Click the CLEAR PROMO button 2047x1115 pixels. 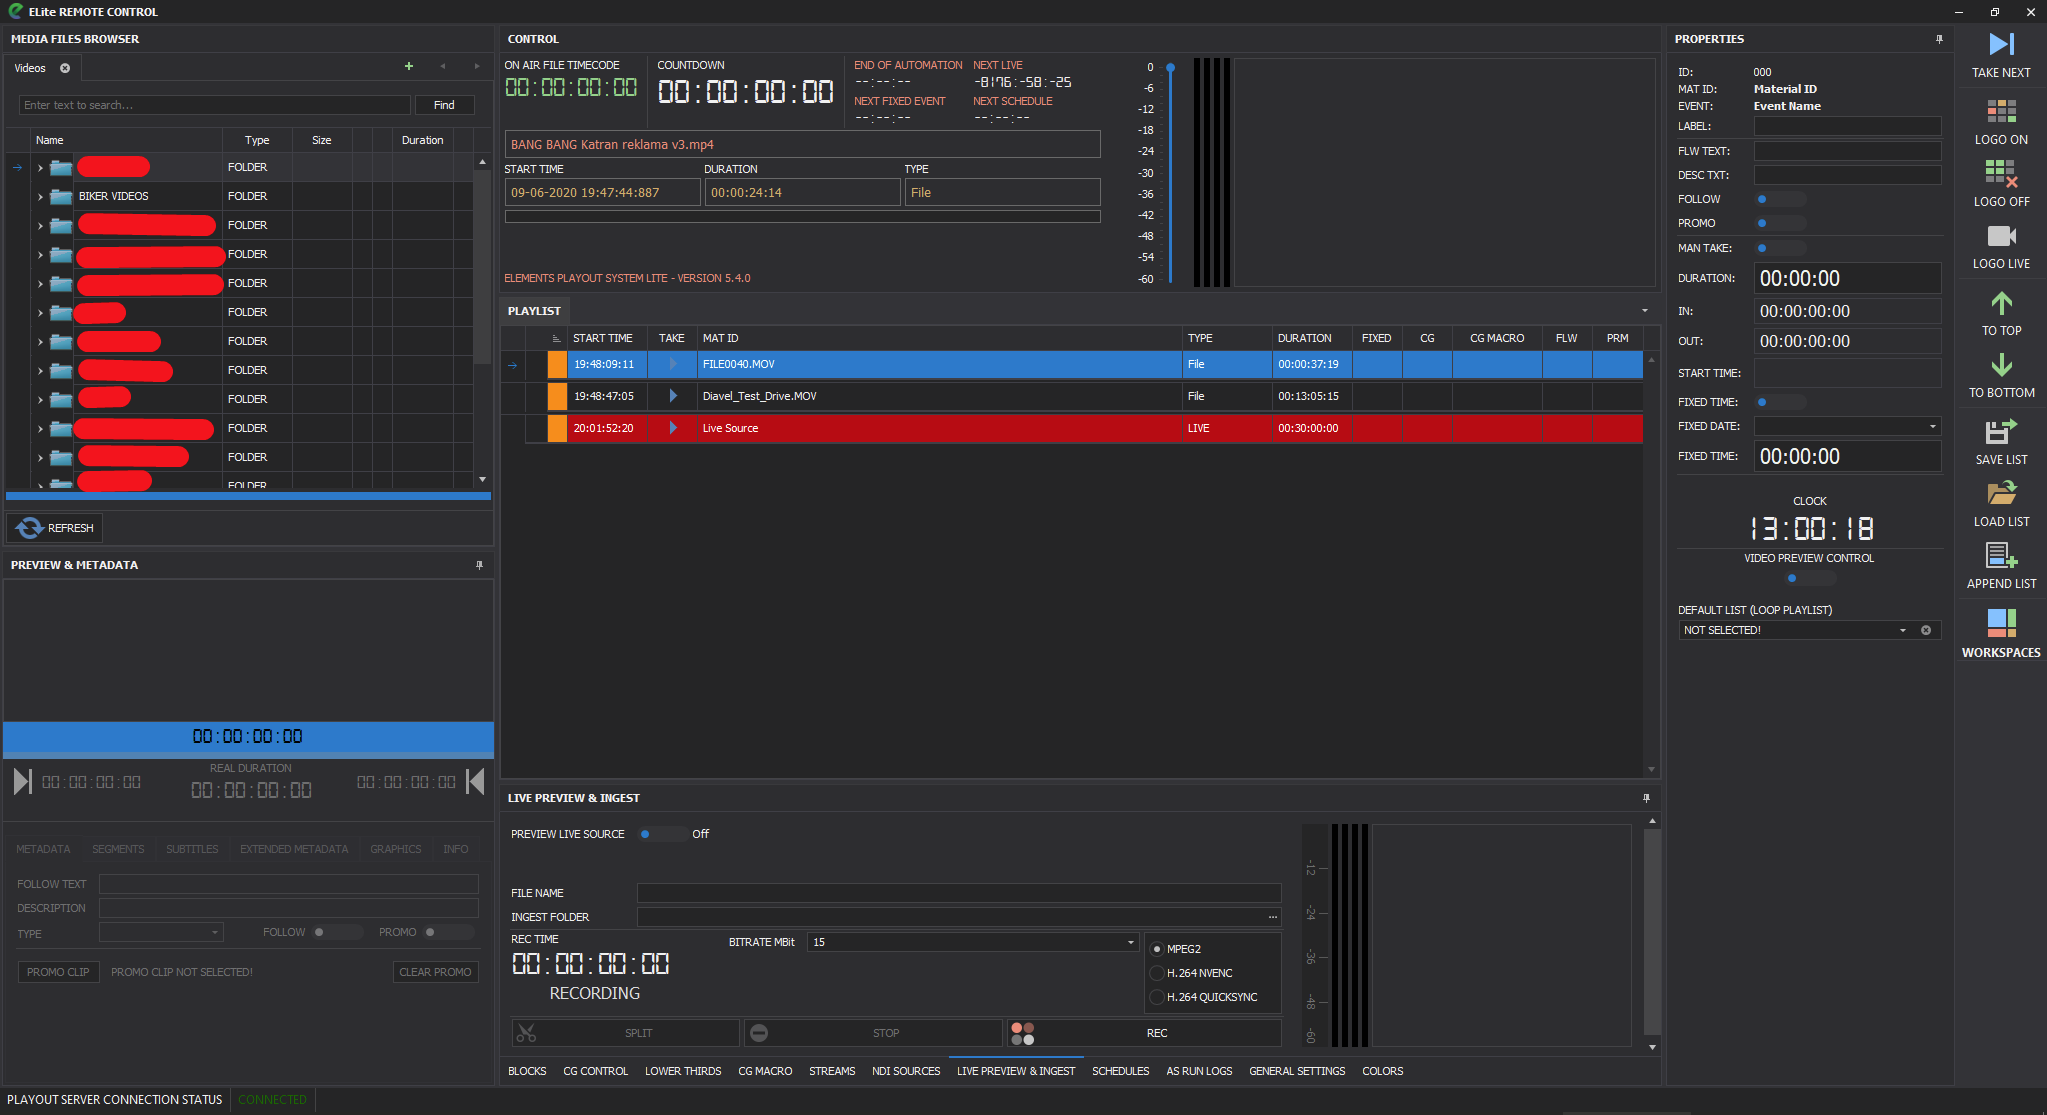[435, 972]
